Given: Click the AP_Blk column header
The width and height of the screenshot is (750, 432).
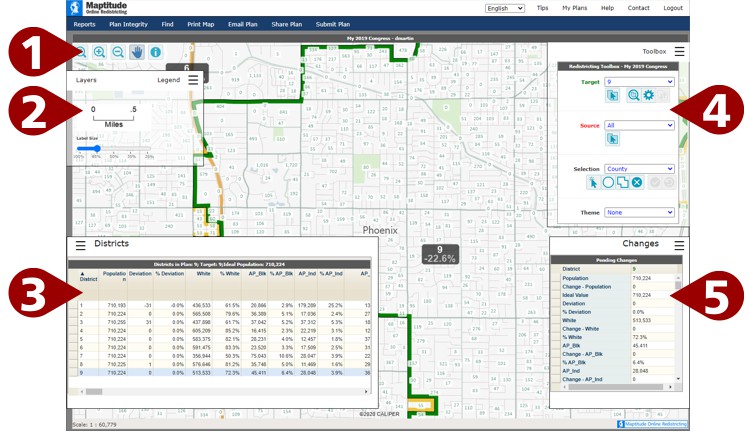Looking at the screenshot, I should coord(258,274).
